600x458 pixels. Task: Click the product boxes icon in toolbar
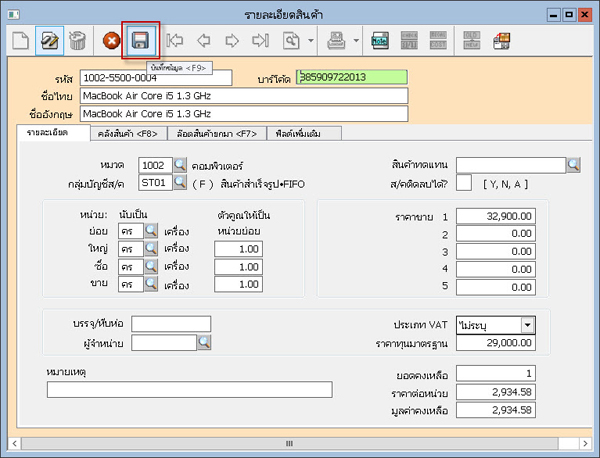(x=502, y=41)
